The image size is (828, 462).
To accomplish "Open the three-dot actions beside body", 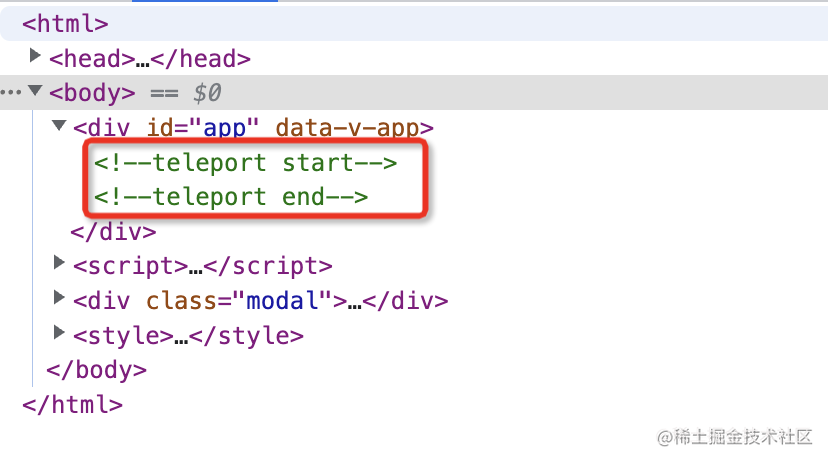I will point(11,92).
